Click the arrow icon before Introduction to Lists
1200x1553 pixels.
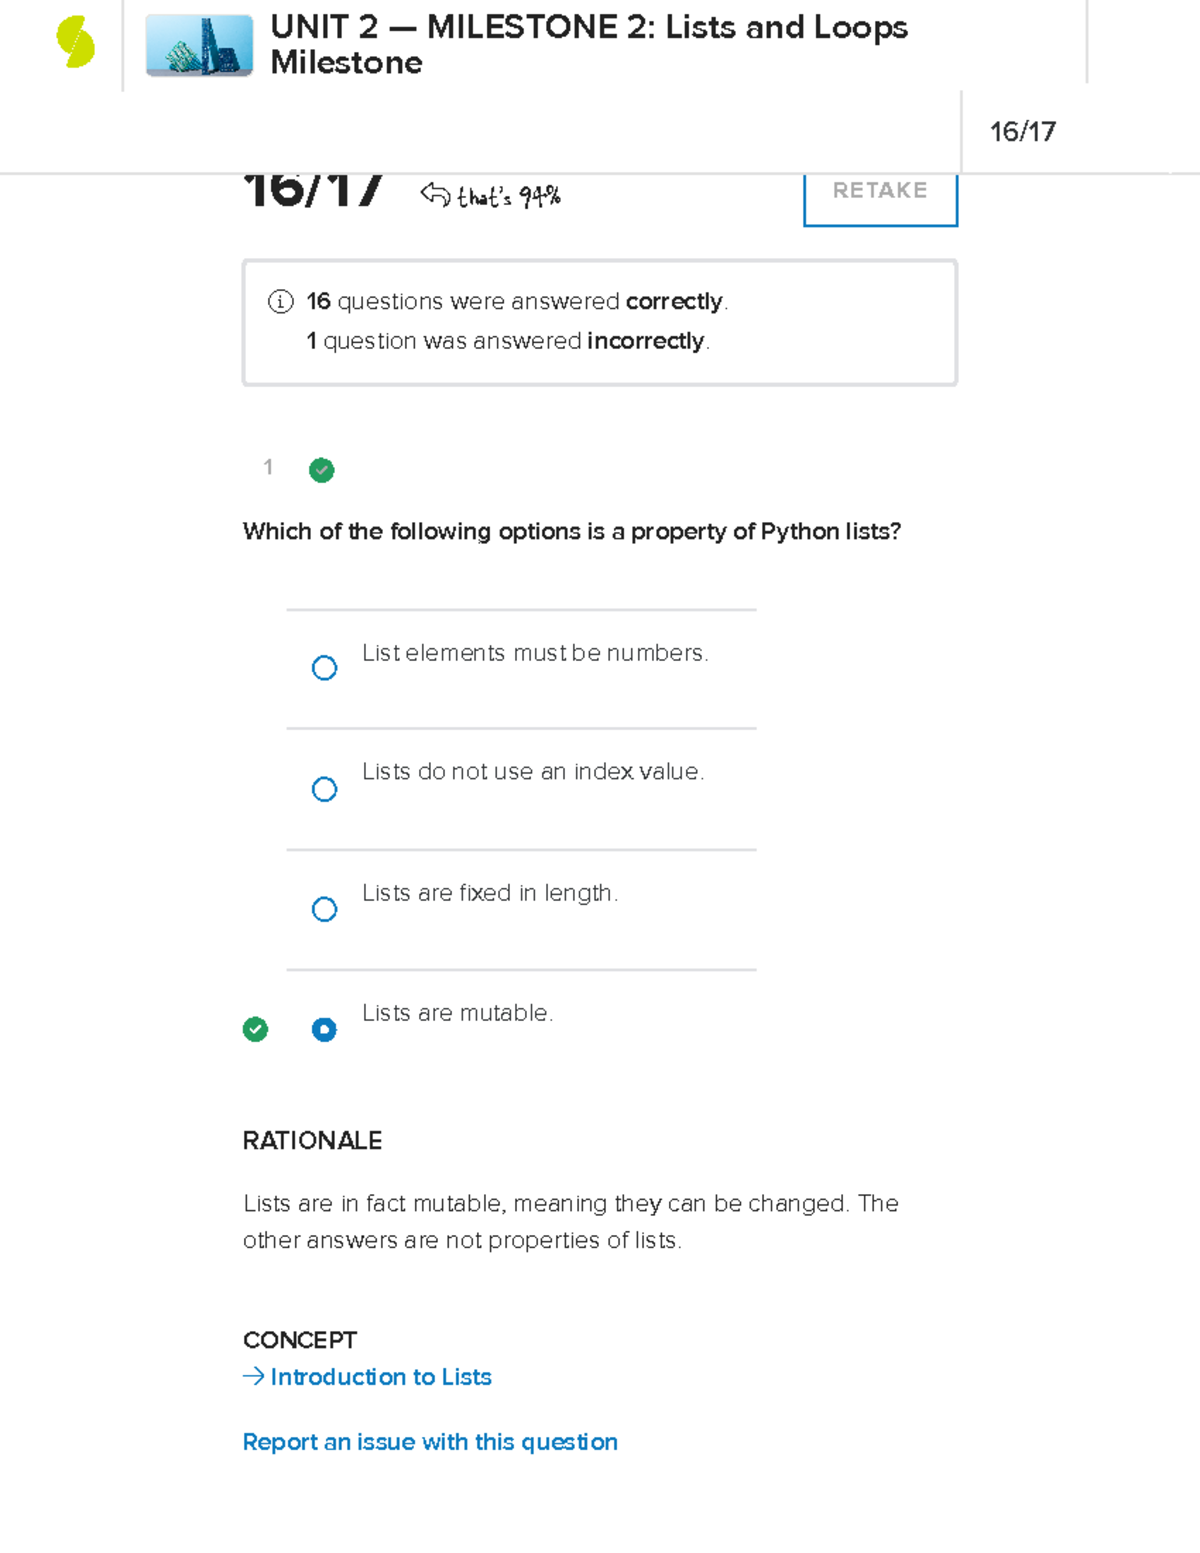(x=252, y=1377)
